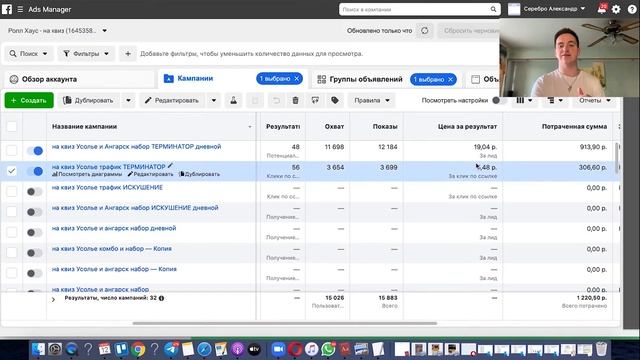Image resolution: width=640 pixels, height=360 pixels.
Task: Click the pencil icon beside Усолье трафик ТЕРМИНАТОР
Action: [170, 166]
